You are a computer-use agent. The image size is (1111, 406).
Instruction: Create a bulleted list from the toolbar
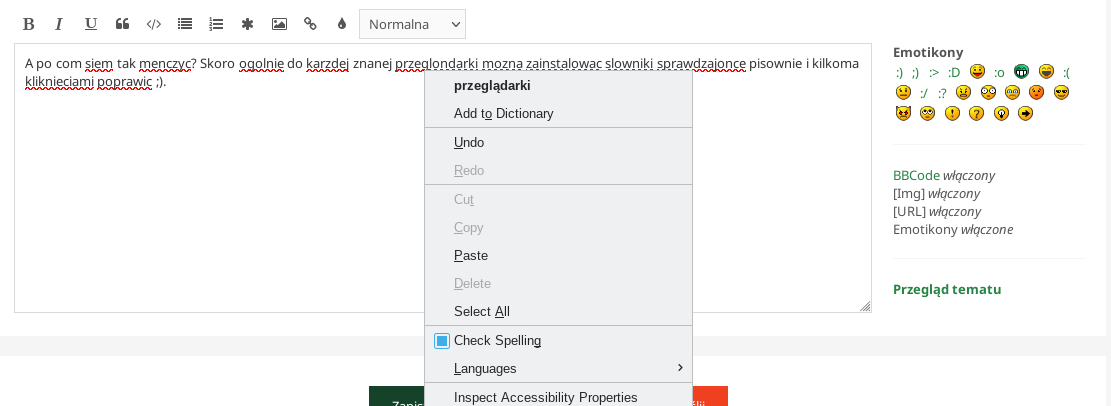184,24
